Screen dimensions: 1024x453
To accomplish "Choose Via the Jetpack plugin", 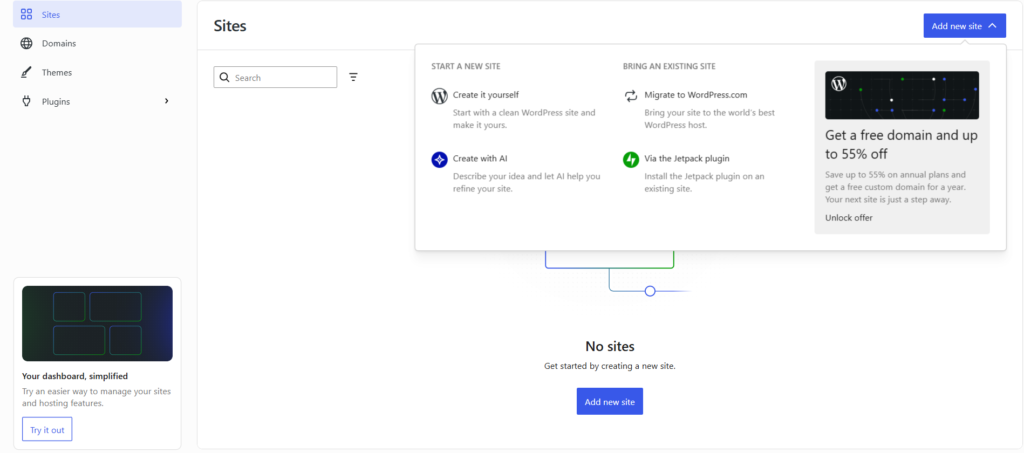I will 687,158.
